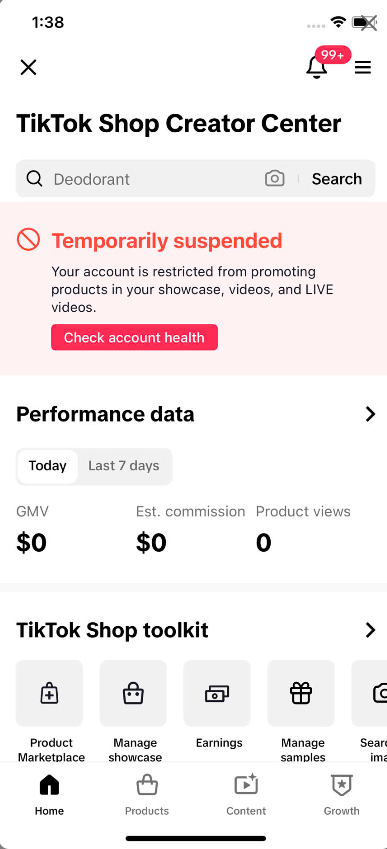Expand TikTok Shop toolkit chevron
This screenshot has height=849, width=387.
click(x=370, y=630)
